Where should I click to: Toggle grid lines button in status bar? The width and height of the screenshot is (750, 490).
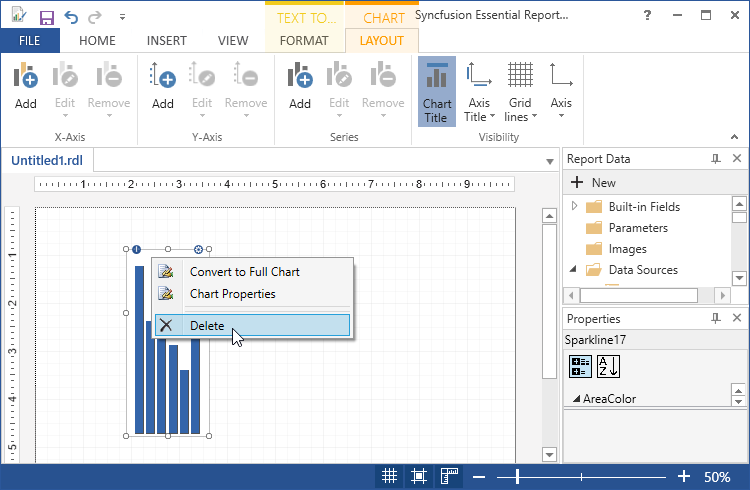389,477
